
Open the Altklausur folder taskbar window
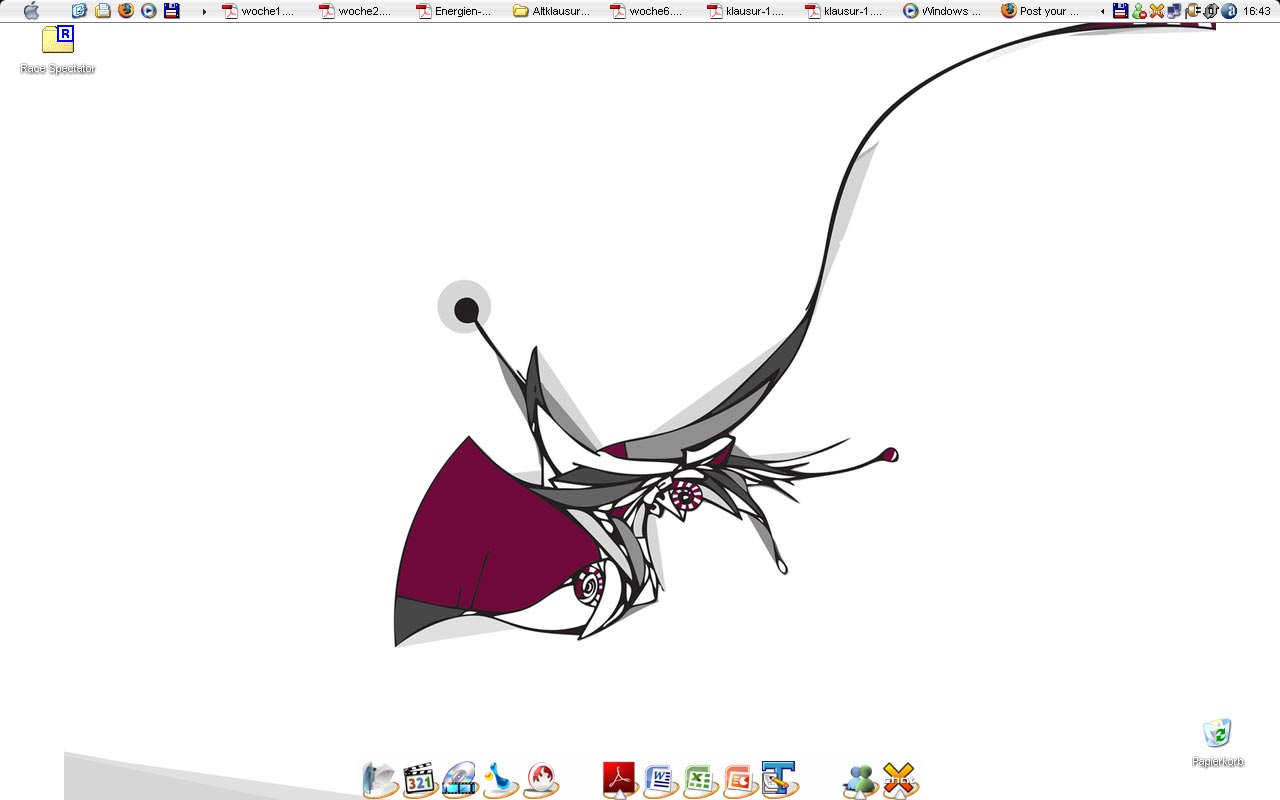[551, 11]
